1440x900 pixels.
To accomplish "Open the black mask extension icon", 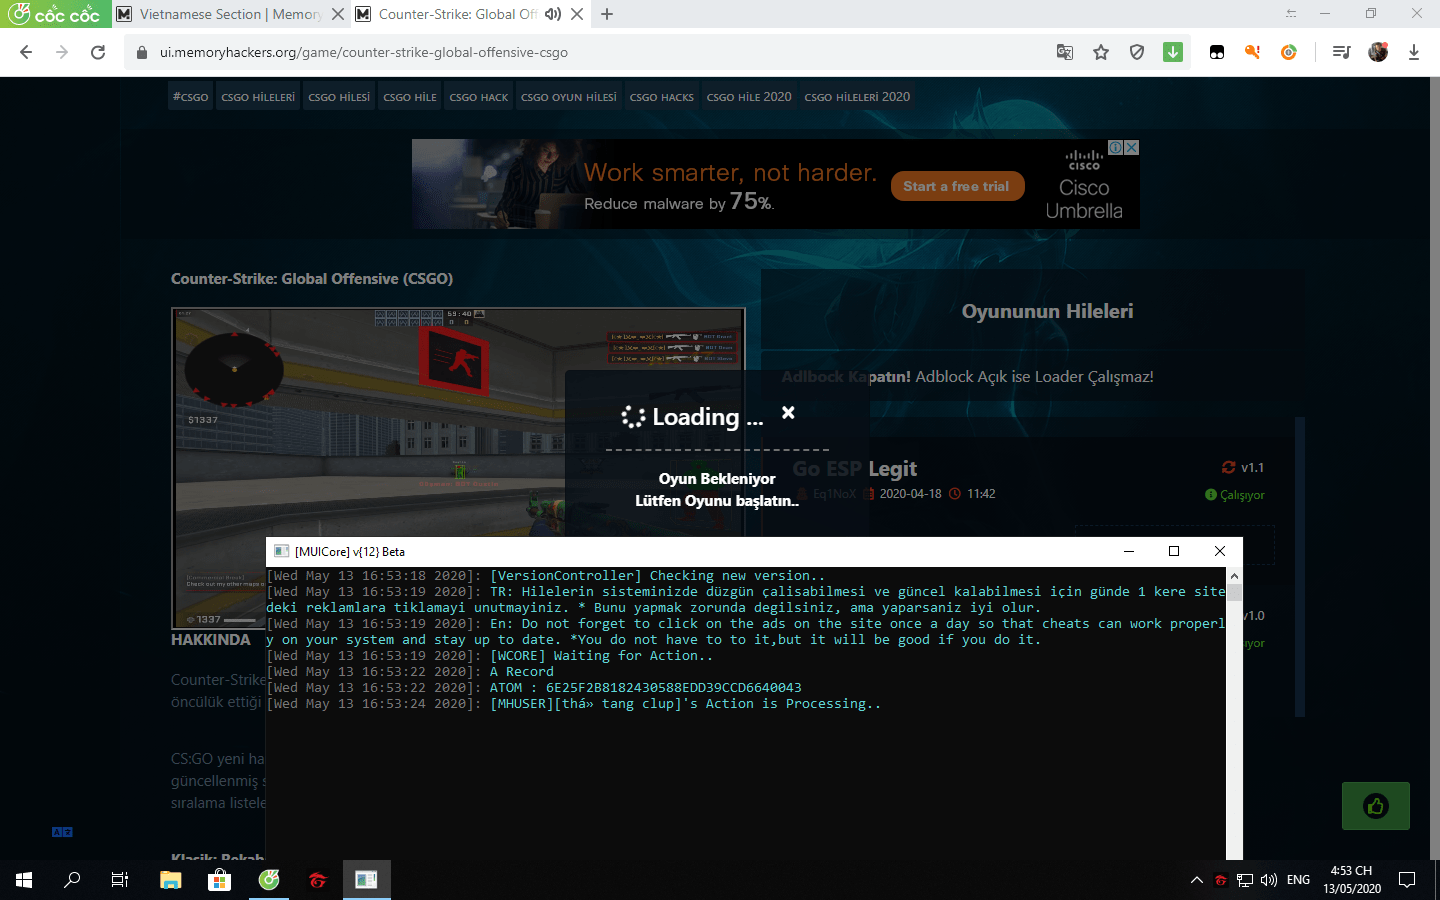I will coord(1217,52).
